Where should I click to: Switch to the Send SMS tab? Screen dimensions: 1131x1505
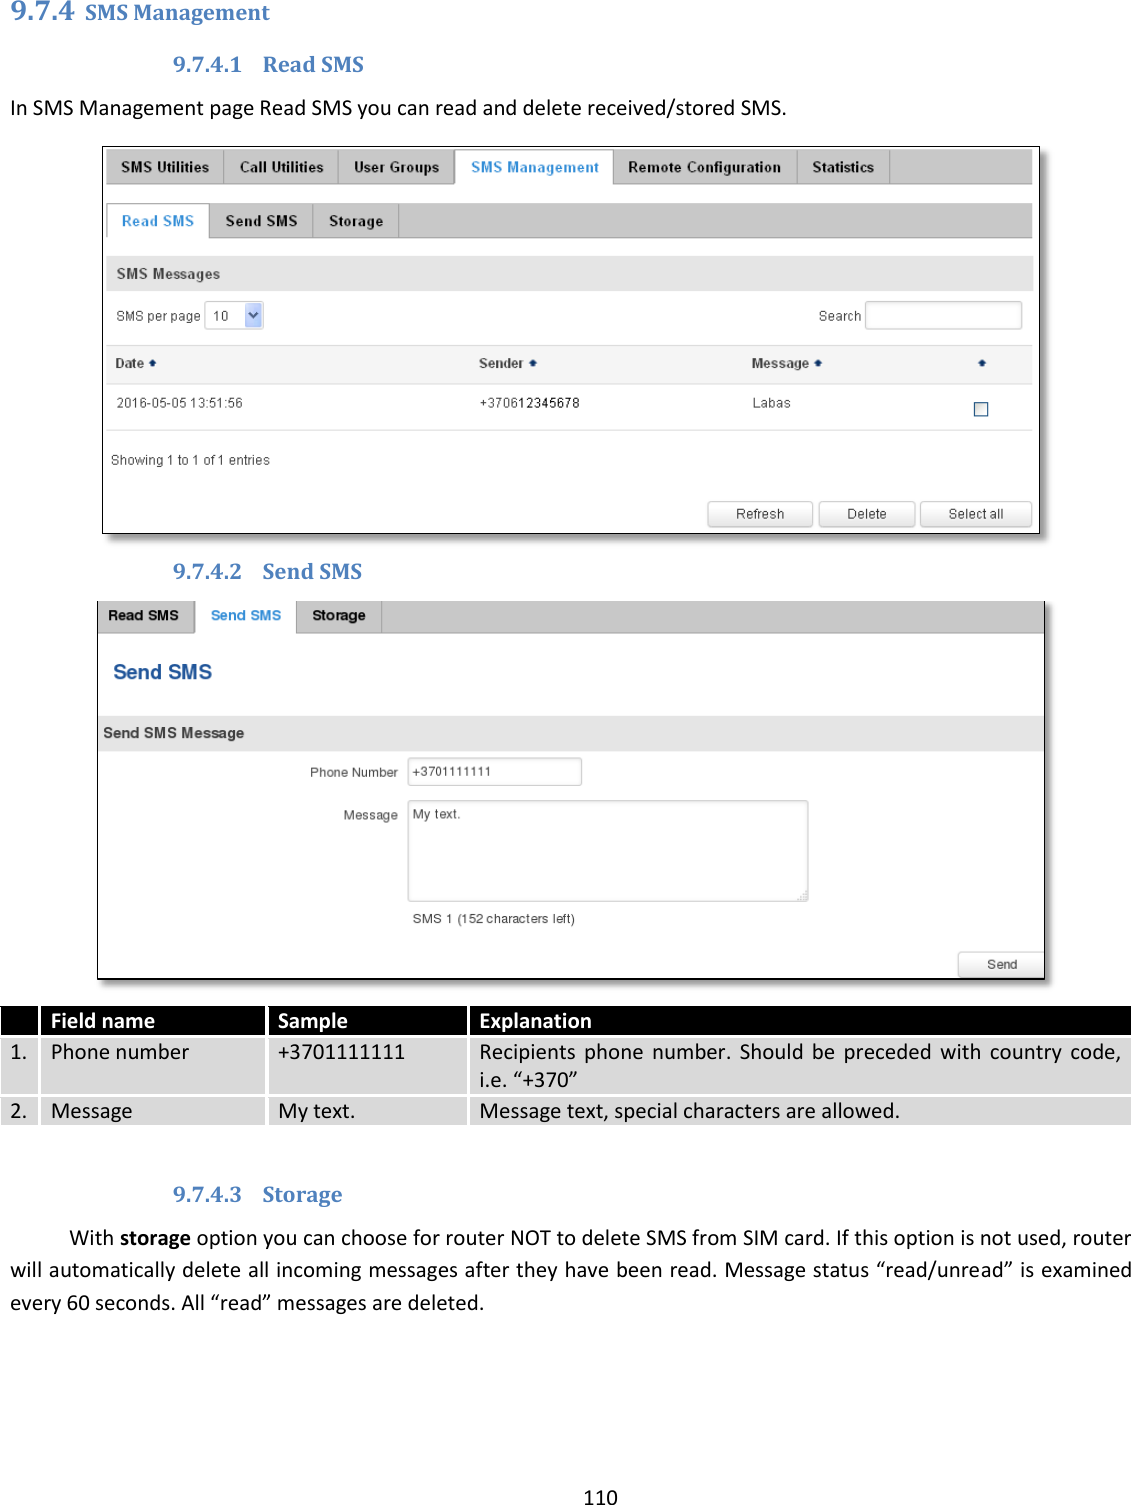[260, 220]
